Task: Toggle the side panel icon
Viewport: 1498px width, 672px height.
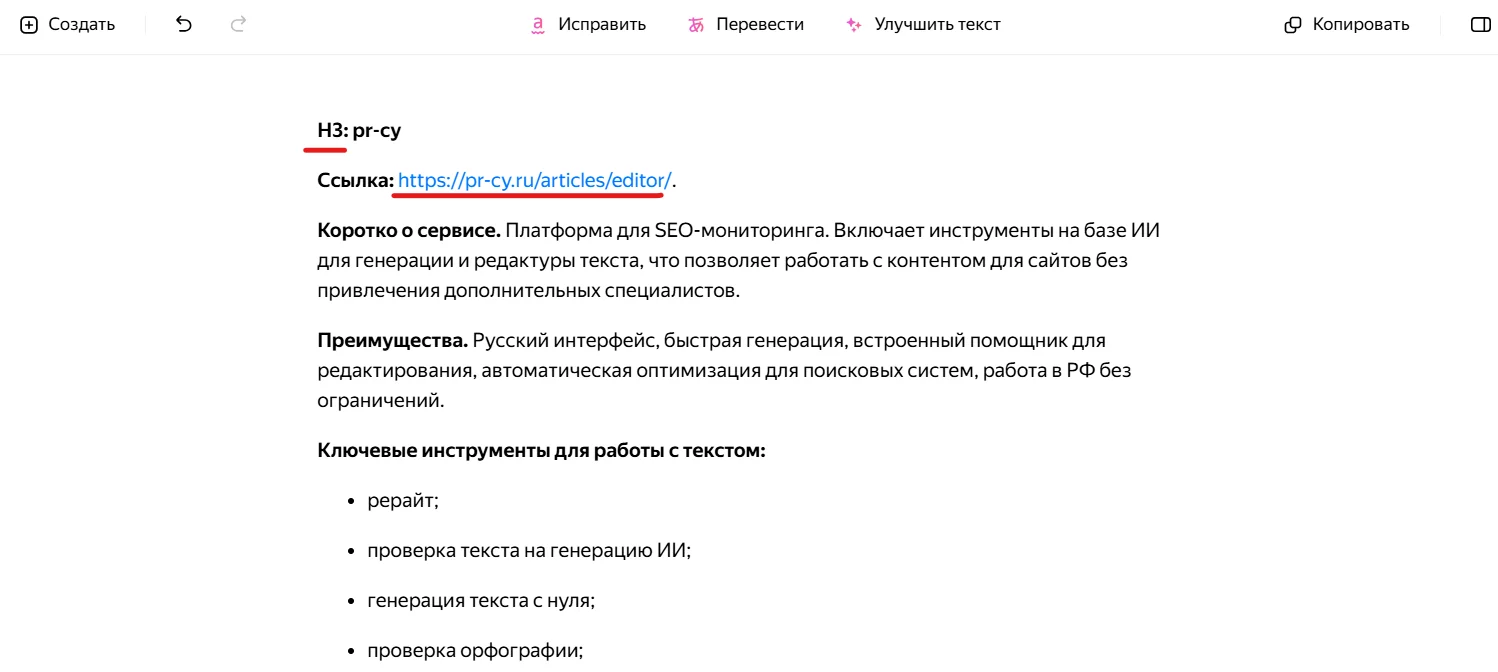Action: click(x=1480, y=25)
